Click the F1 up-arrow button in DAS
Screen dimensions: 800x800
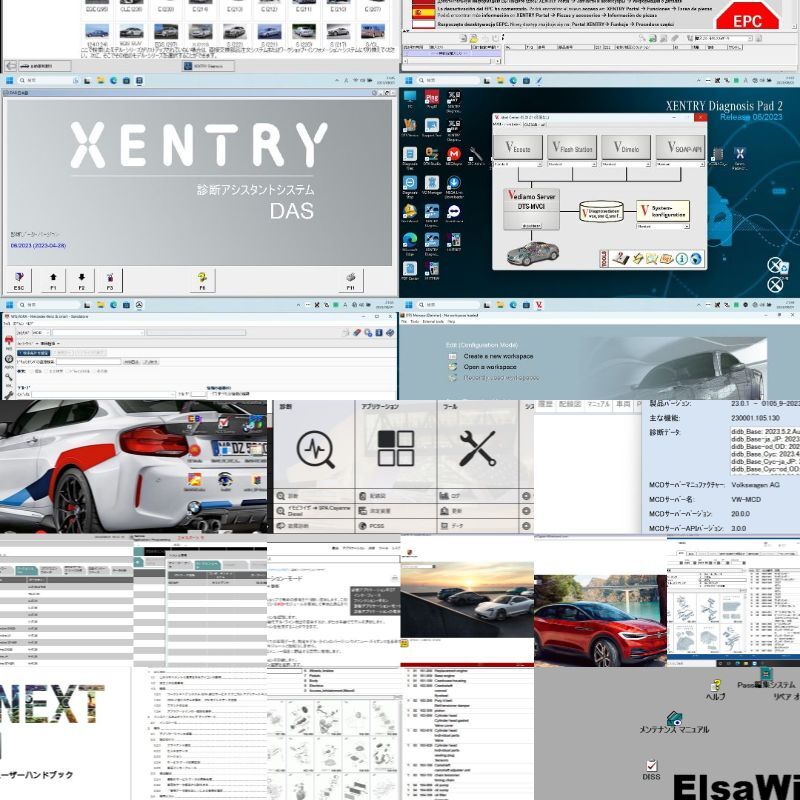[x=53, y=281]
